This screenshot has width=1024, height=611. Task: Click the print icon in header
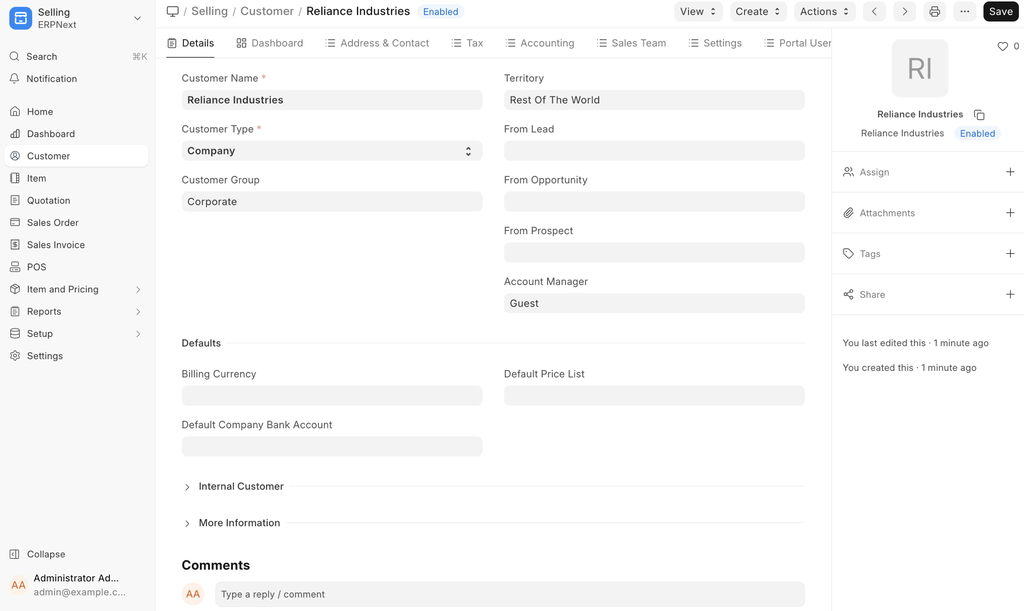pyautogui.click(x=934, y=12)
